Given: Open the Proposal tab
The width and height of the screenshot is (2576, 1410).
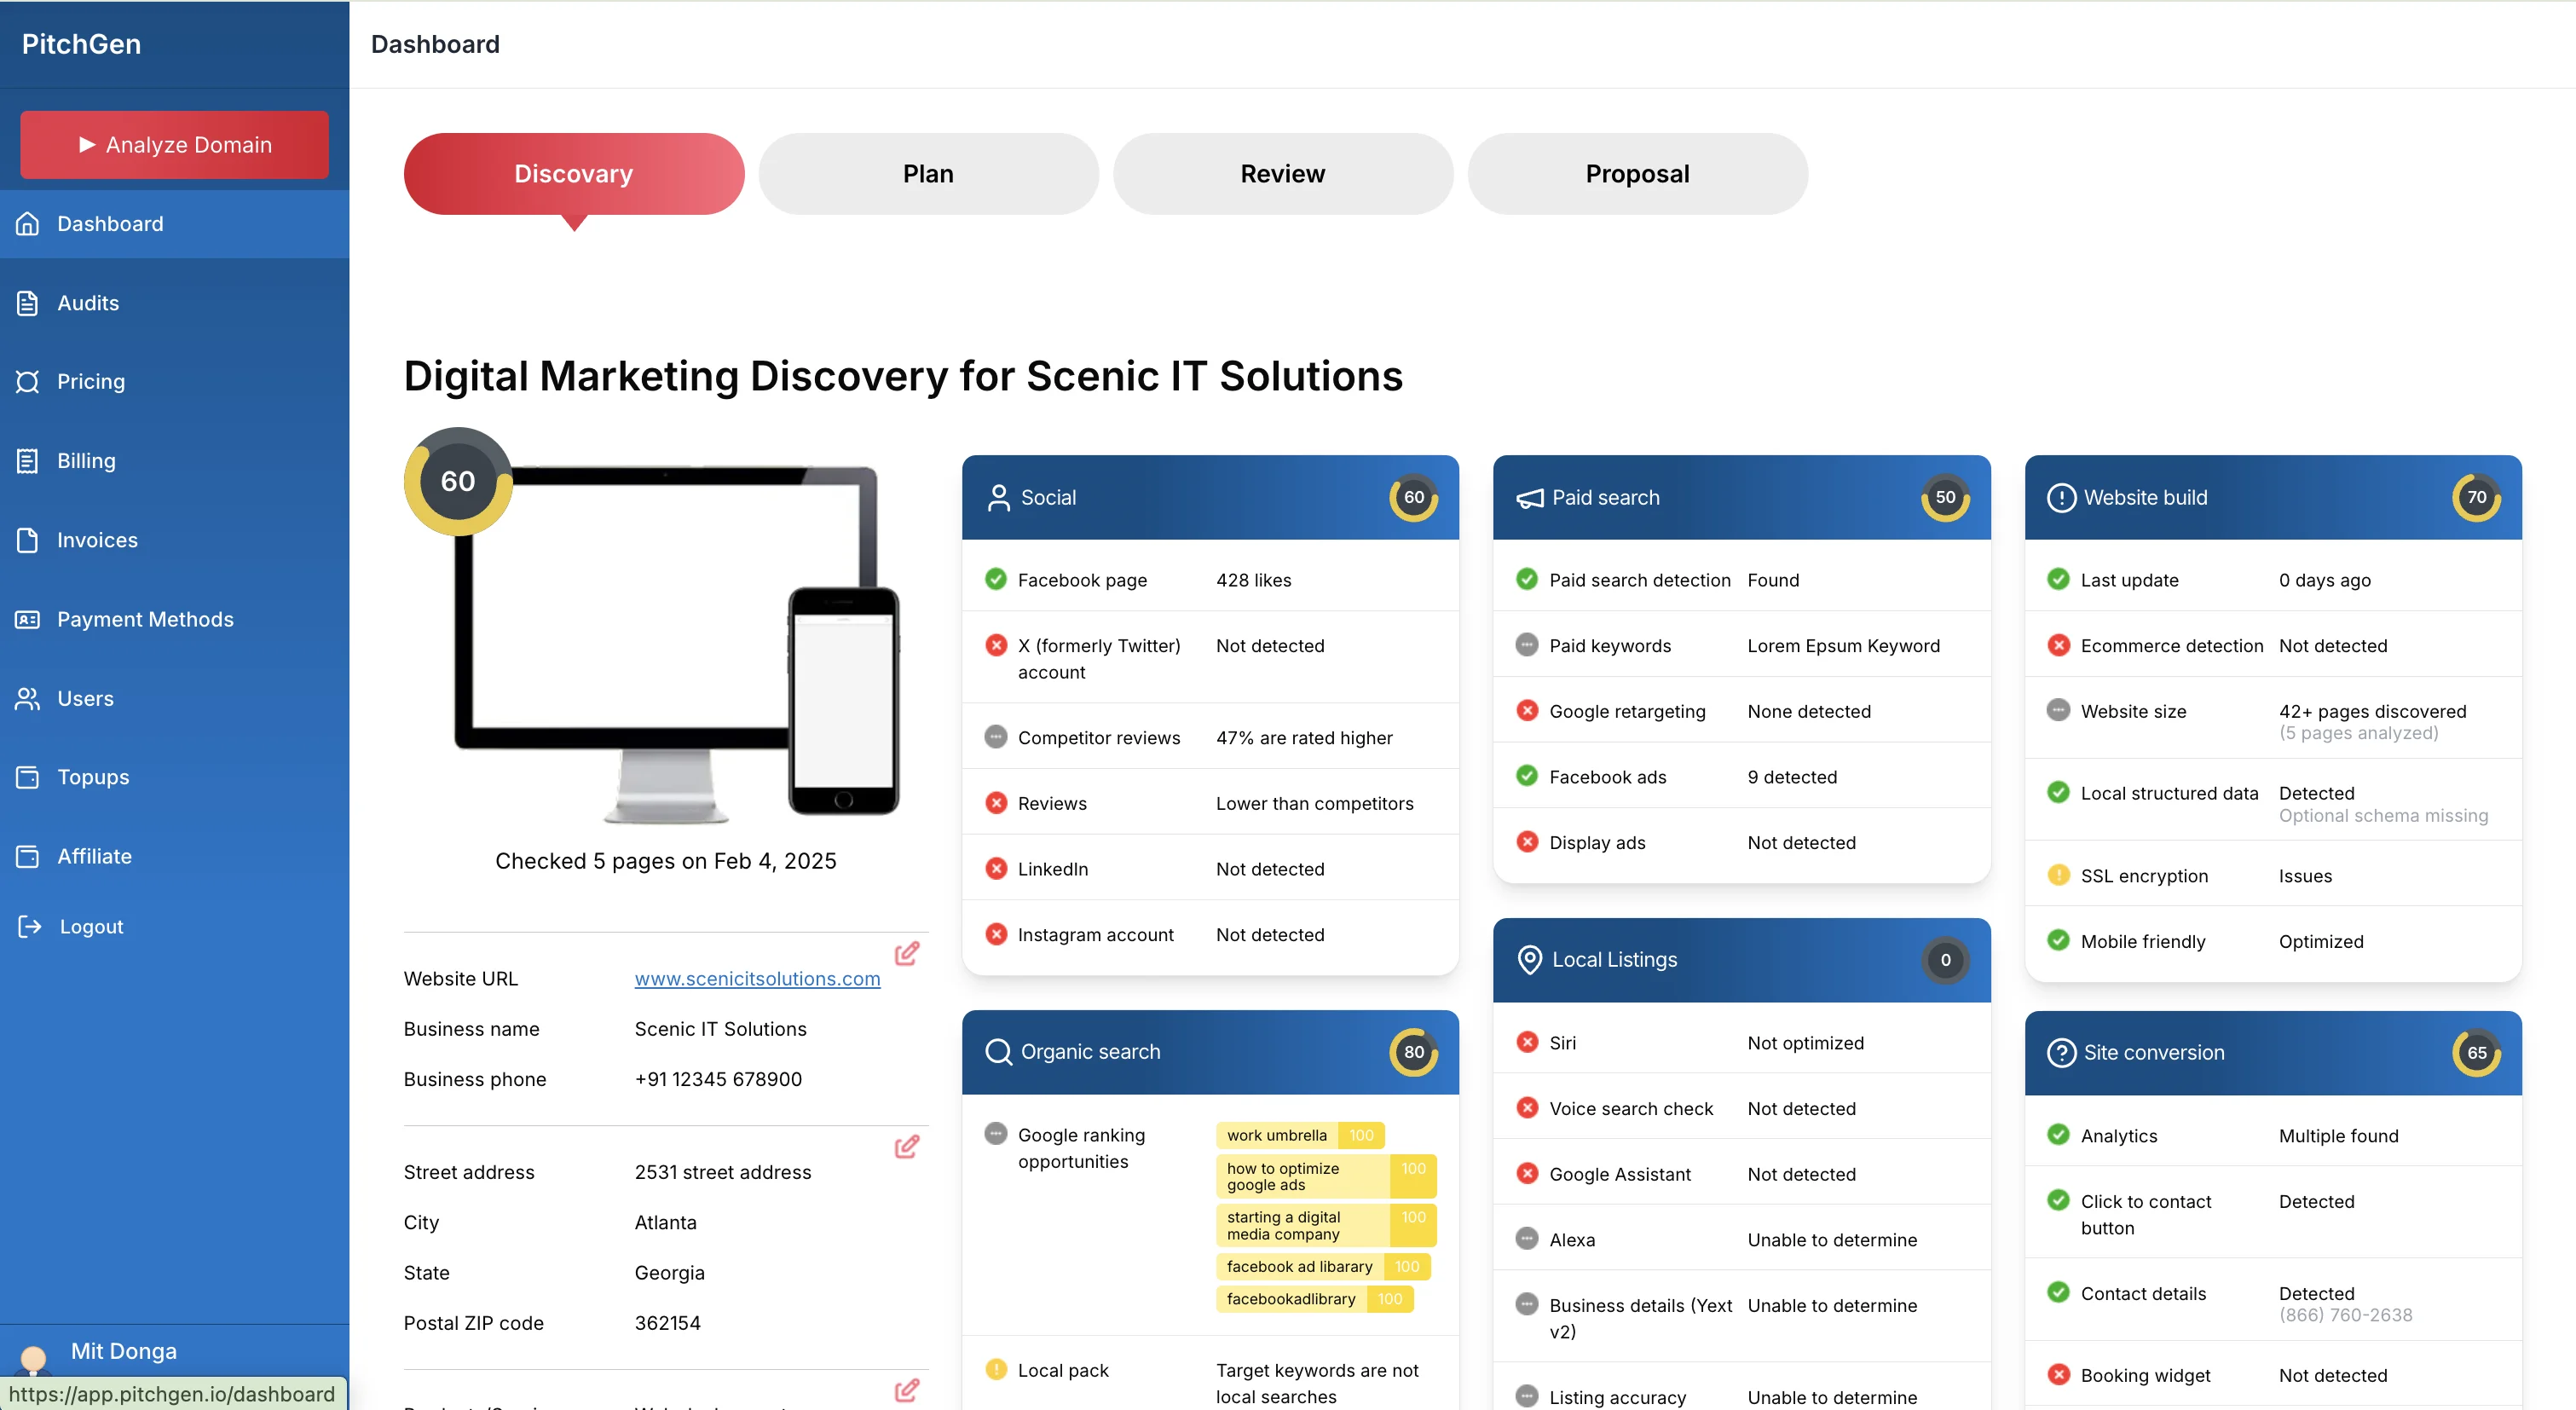Looking at the screenshot, I should tap(1636, 174).
